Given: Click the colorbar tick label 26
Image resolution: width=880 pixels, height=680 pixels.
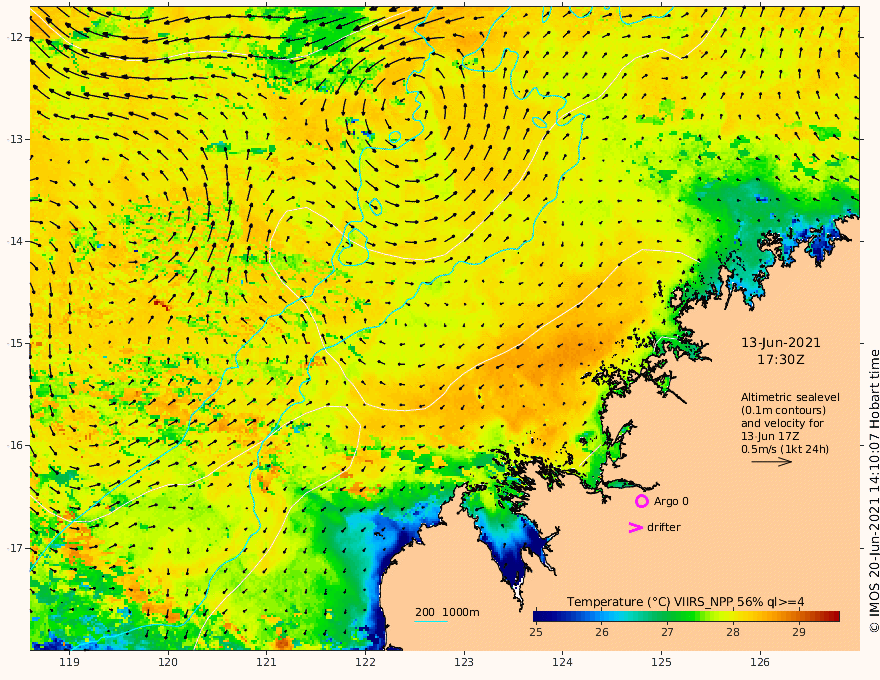Looking at the screenshot, I should (602, 632).
